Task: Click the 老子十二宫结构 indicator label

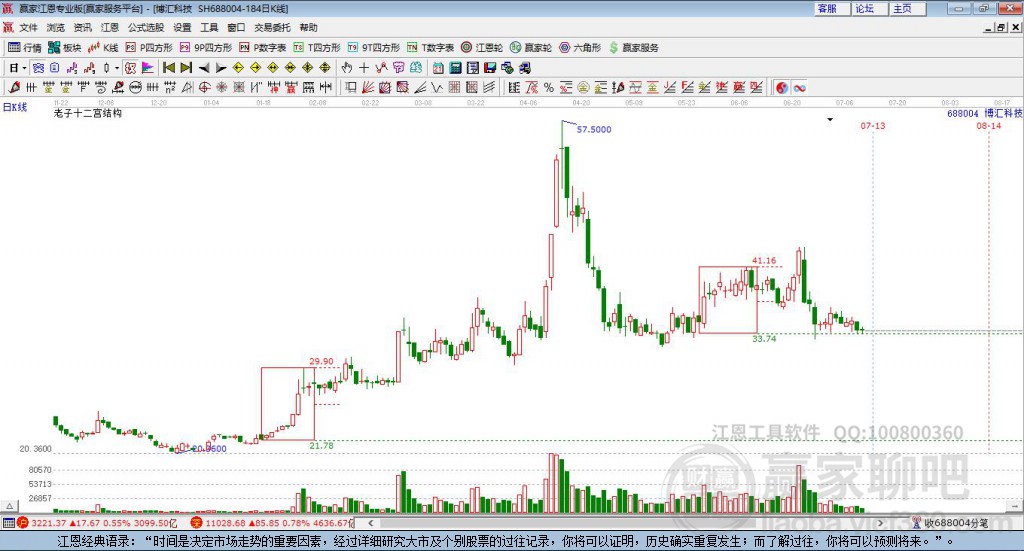Action: point(88,113)
